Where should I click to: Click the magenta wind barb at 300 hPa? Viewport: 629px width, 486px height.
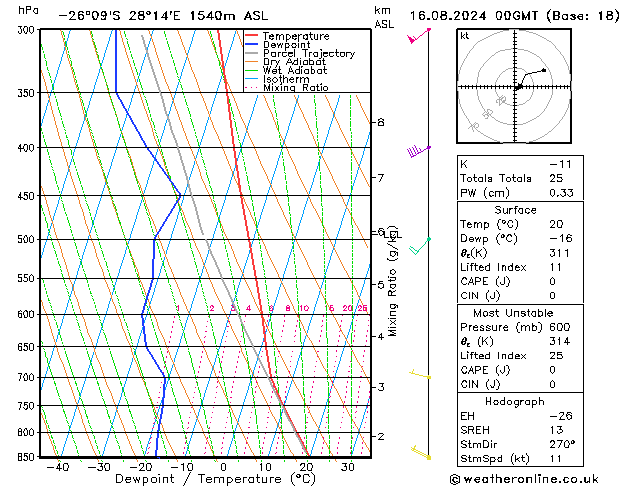pos(419,36)
